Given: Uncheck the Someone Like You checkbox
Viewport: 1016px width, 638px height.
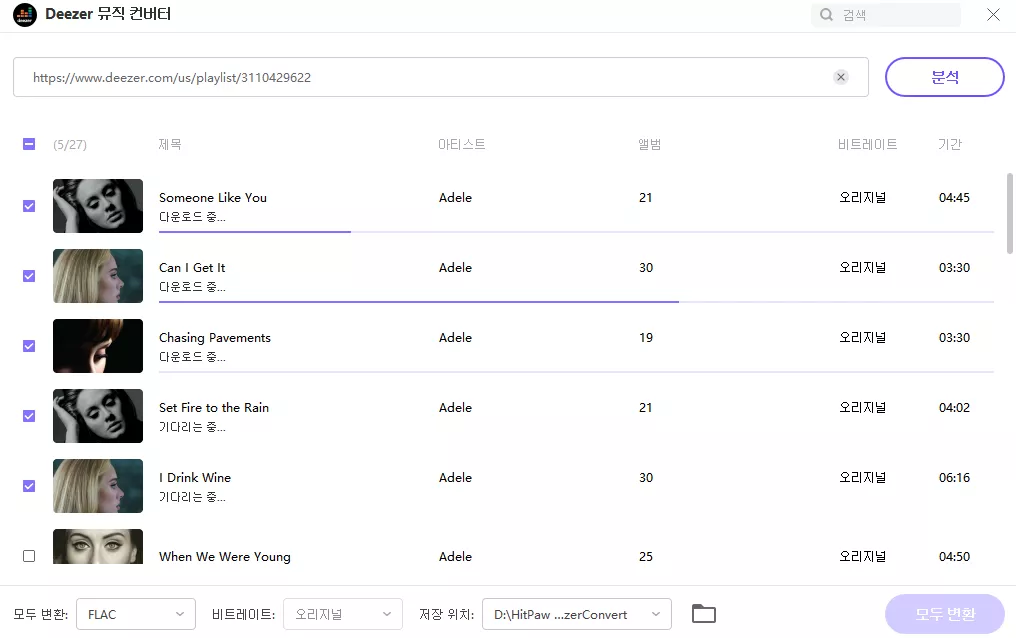Looking at the screenshot, I should (29, 206).
